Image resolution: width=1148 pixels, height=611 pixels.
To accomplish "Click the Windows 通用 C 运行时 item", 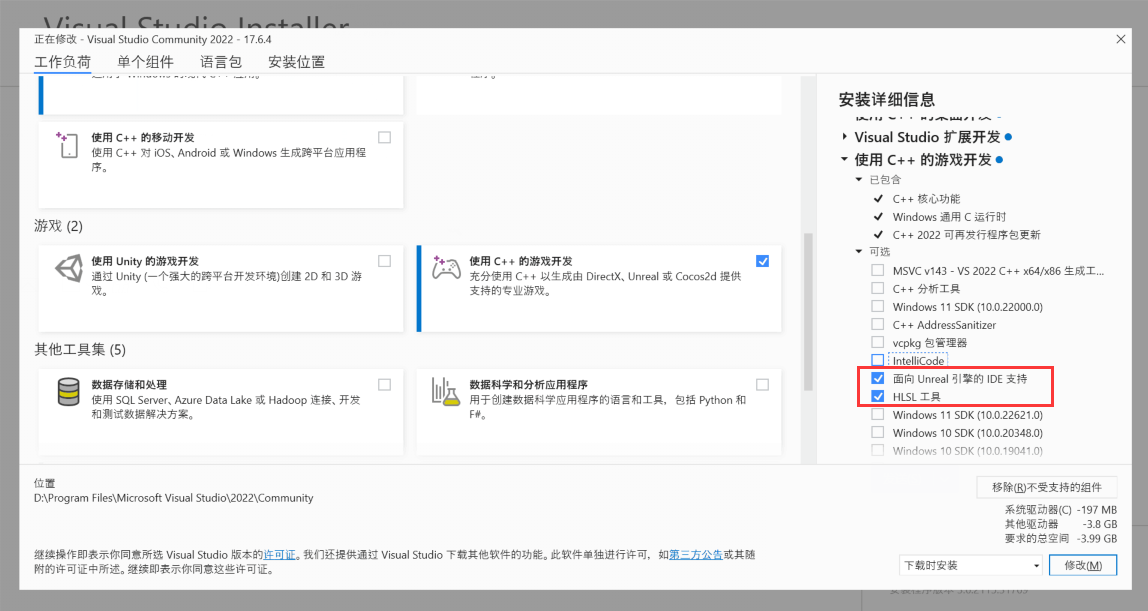I will pos(949,217).
